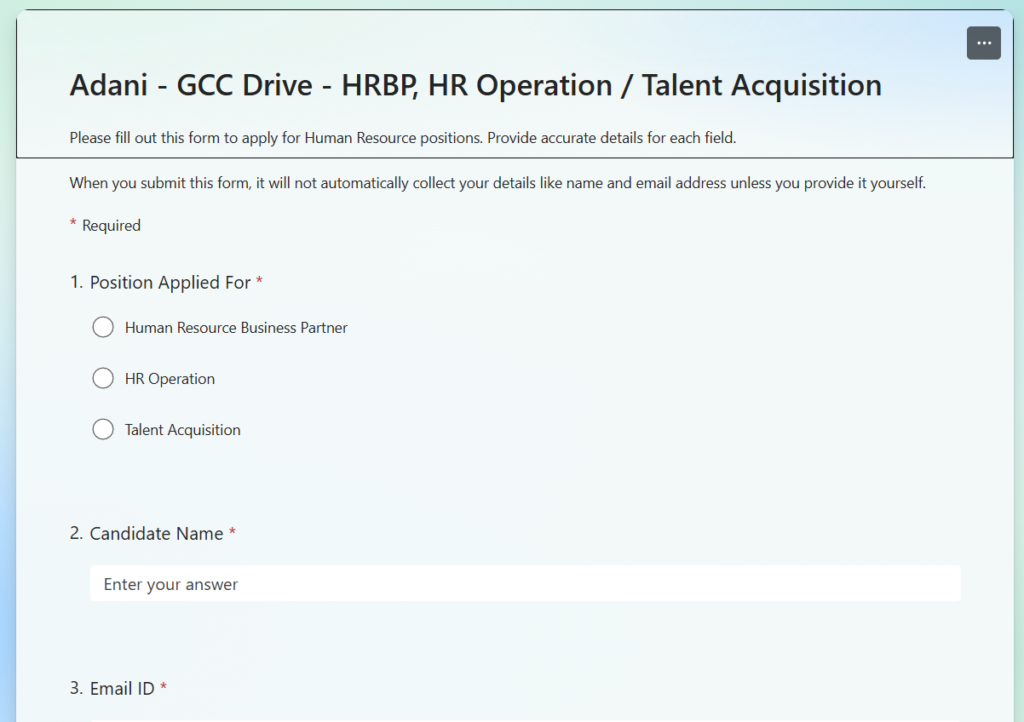The image size is (1024, 722).
Task: Open the more options ellipsis menu
Action: click(984, 43)
